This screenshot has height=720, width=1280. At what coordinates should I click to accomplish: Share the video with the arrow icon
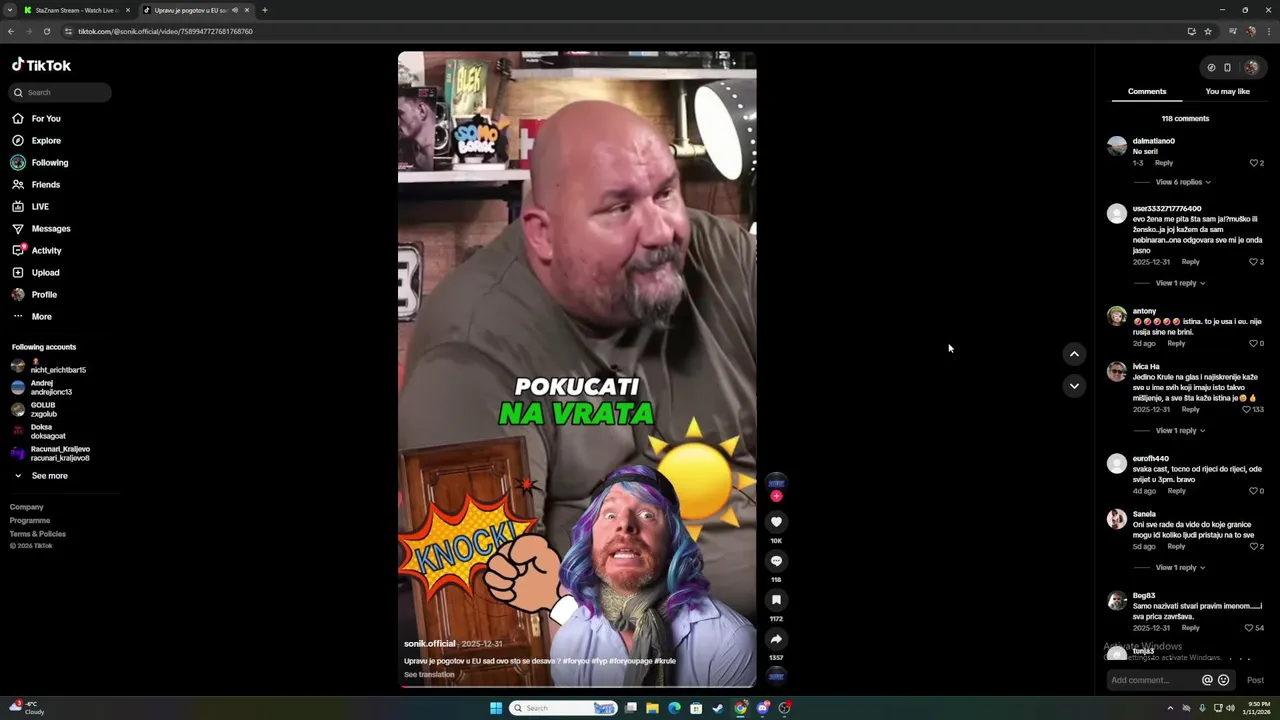[x=776, y=639]
